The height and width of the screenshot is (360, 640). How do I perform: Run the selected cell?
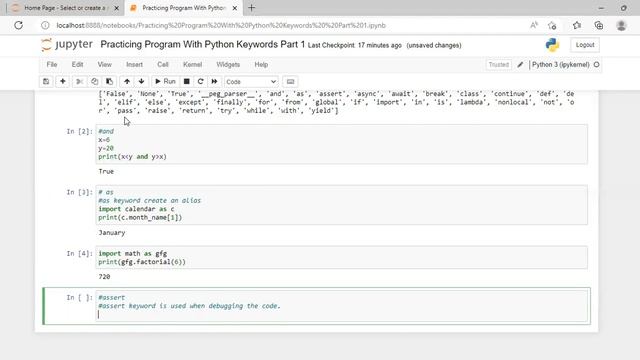(x=165, y=82)
